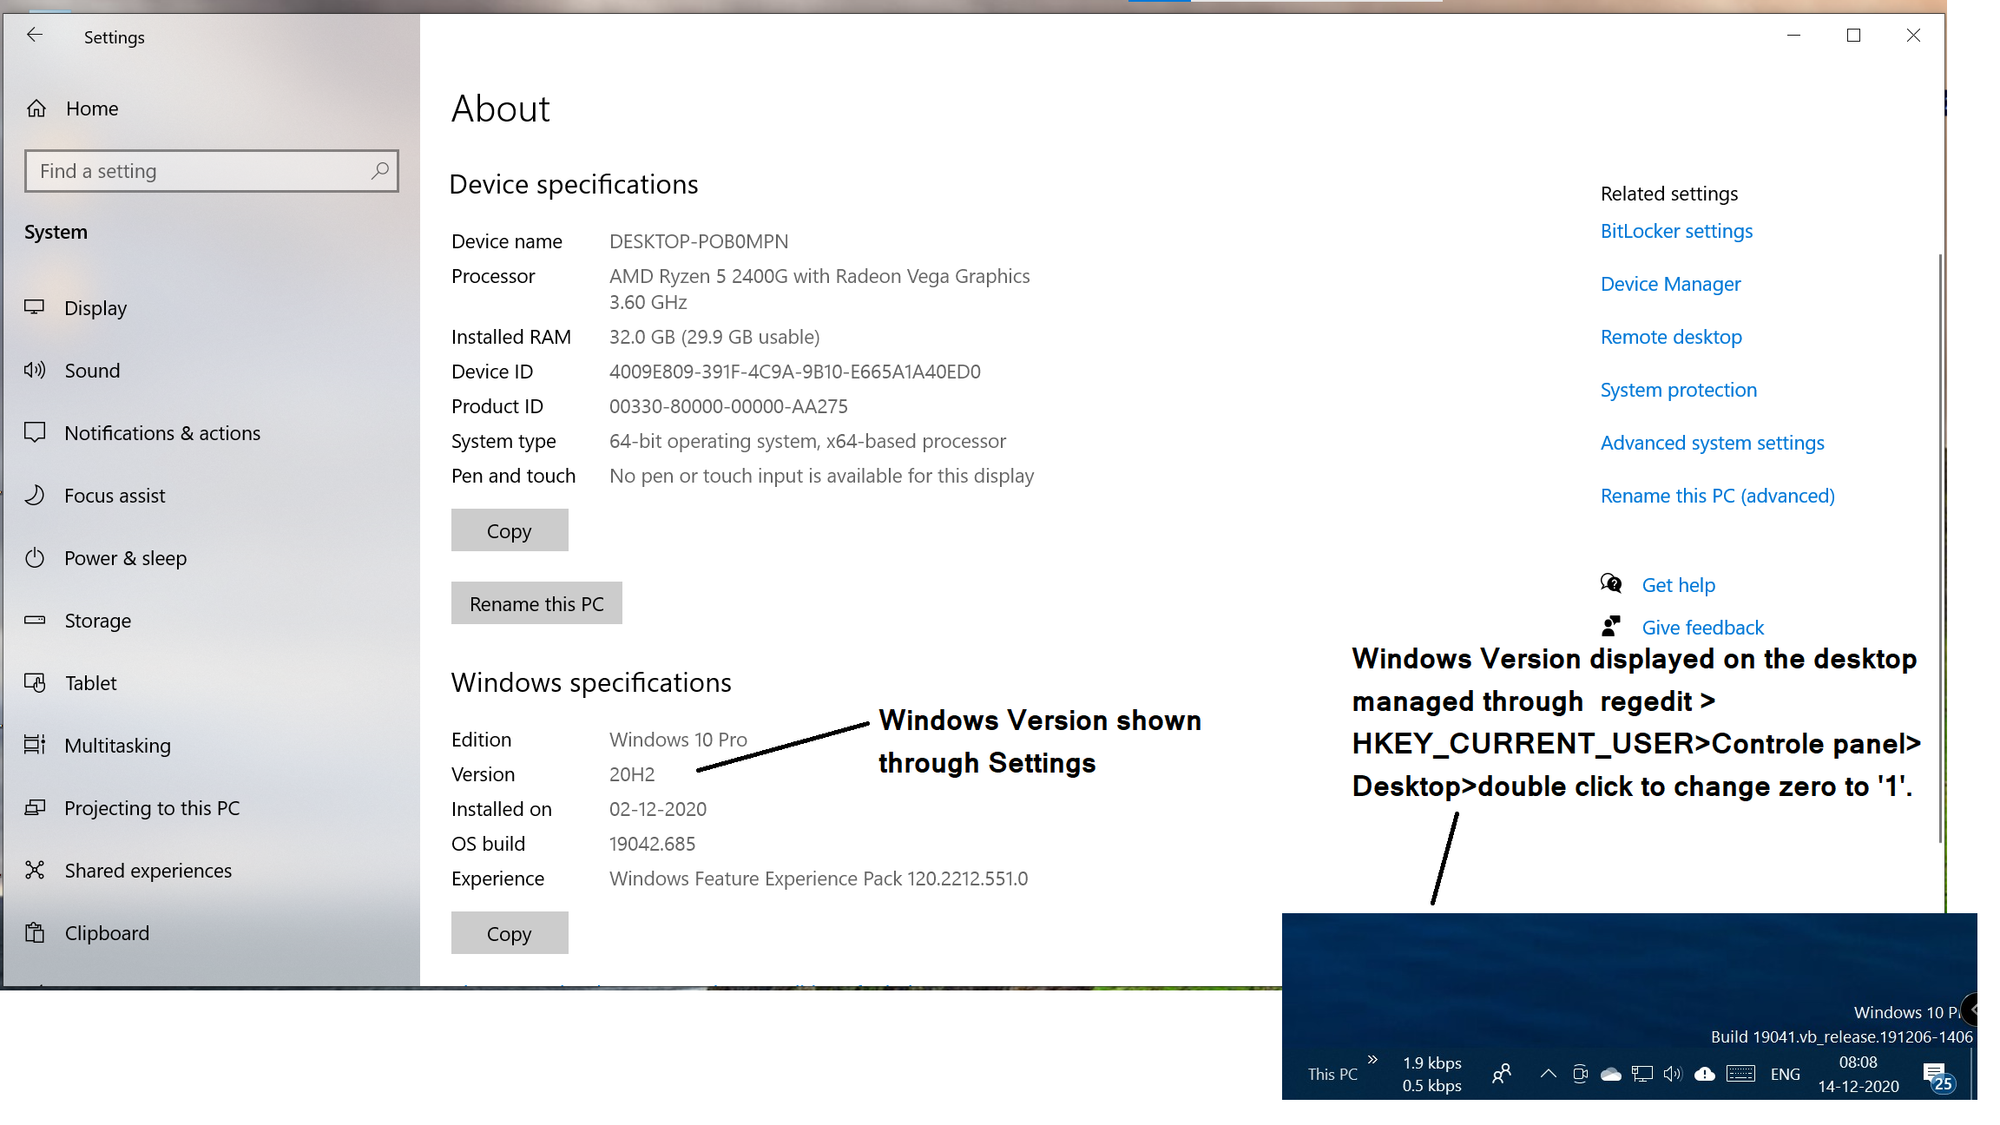Click the search magnifier icon

[380, 171]
